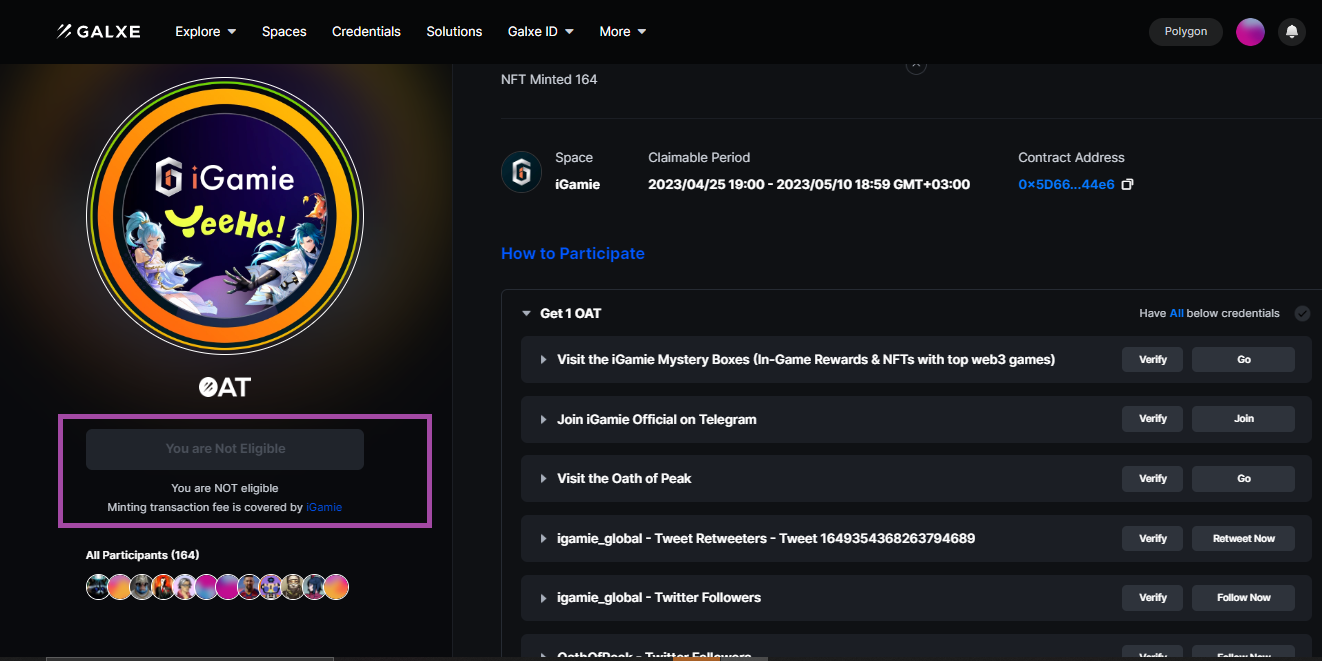Click Join for the Telegram task
This screenshot has height=661, width=1322.
click(x=1243, y=419)
